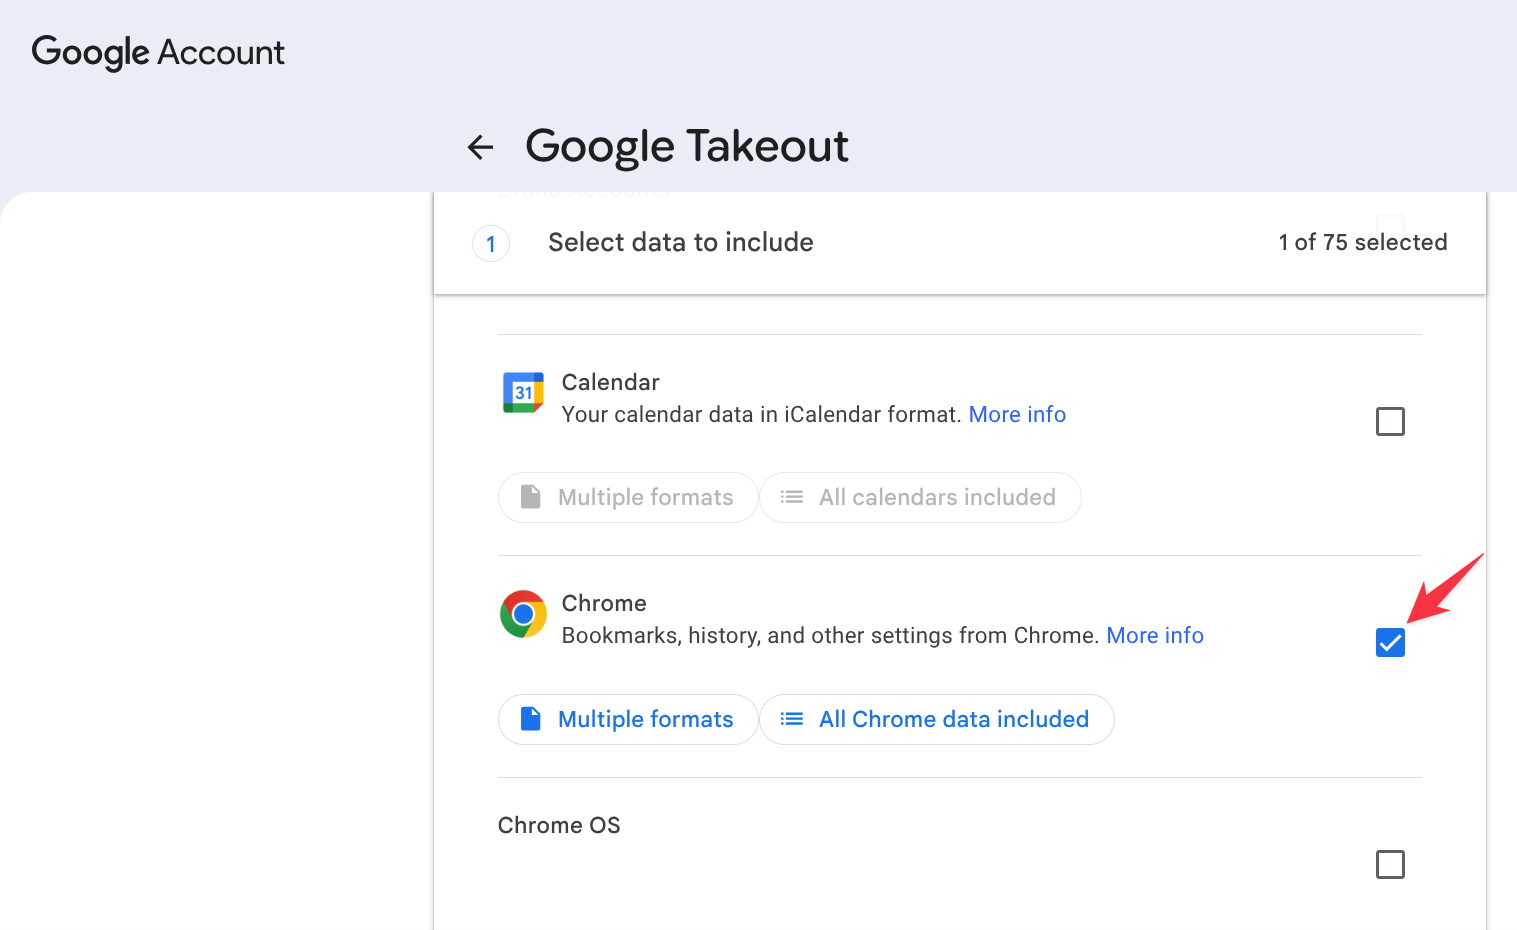
Task: Open Chrome More info link
Action: coord(1155,635)
